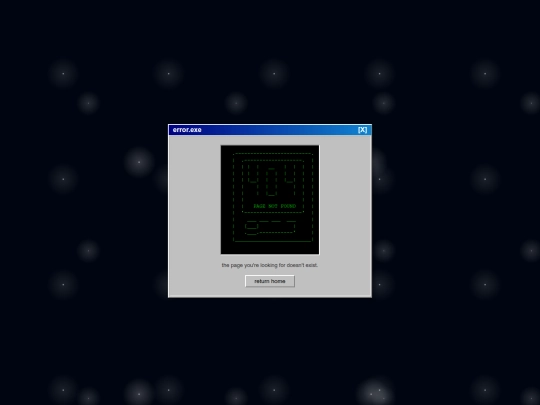Viewport: 540px width, 405px height.
Task: Click the "PAGE NOT FOUND" green text
Action: [274, 206]
